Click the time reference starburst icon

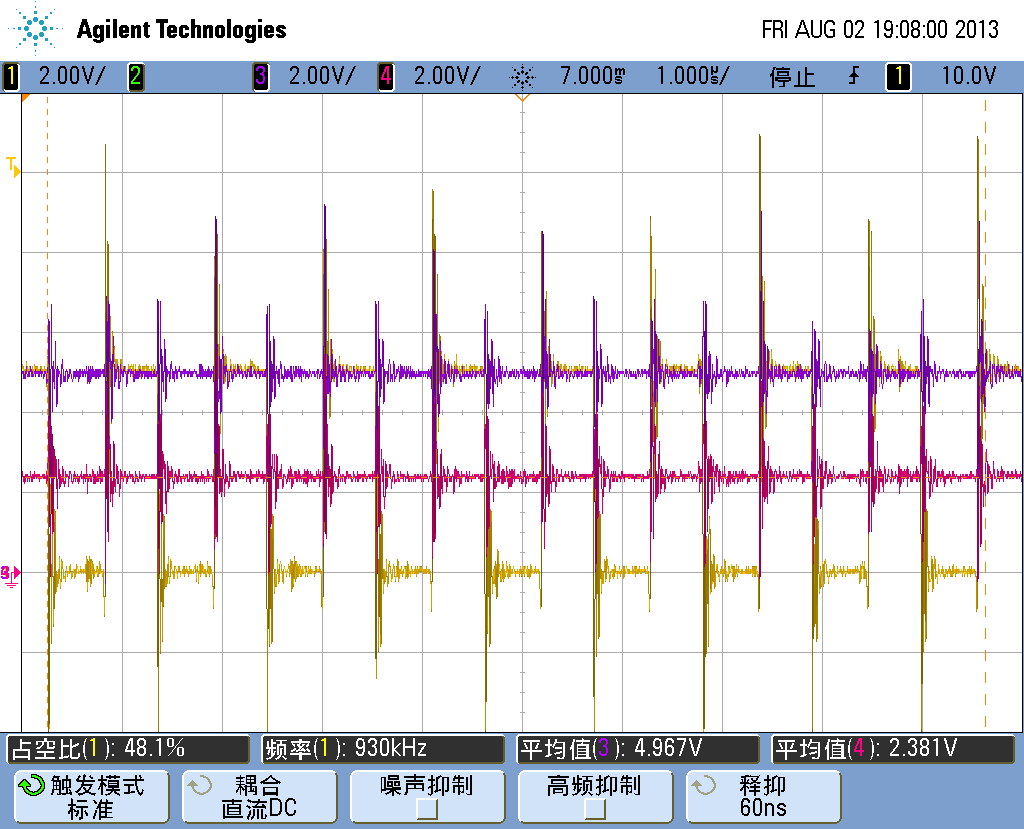coord(522,77)
